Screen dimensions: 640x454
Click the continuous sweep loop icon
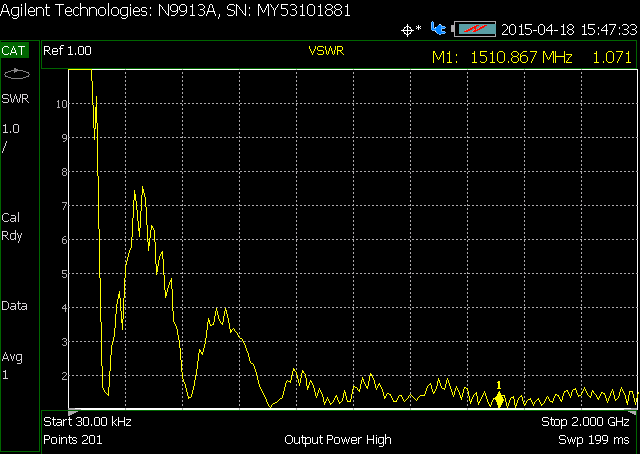tap(17, 74)
